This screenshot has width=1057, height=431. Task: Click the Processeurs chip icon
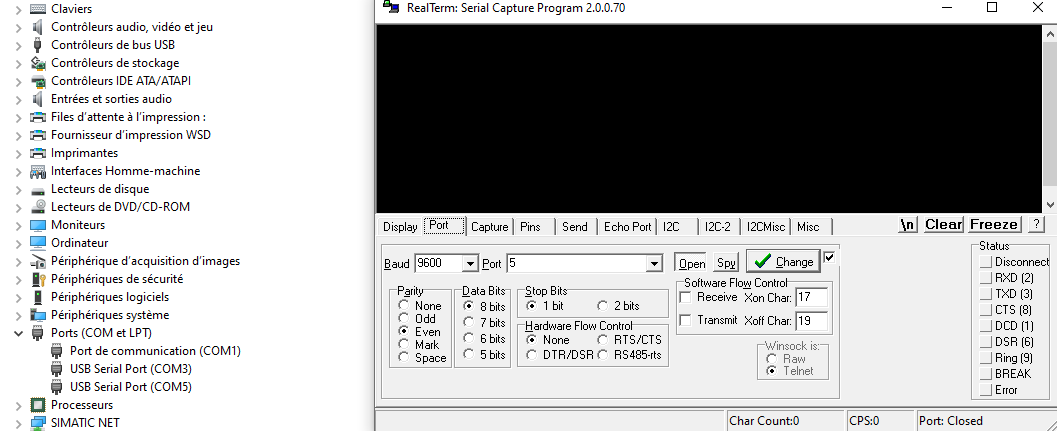[x=38, y=405]
